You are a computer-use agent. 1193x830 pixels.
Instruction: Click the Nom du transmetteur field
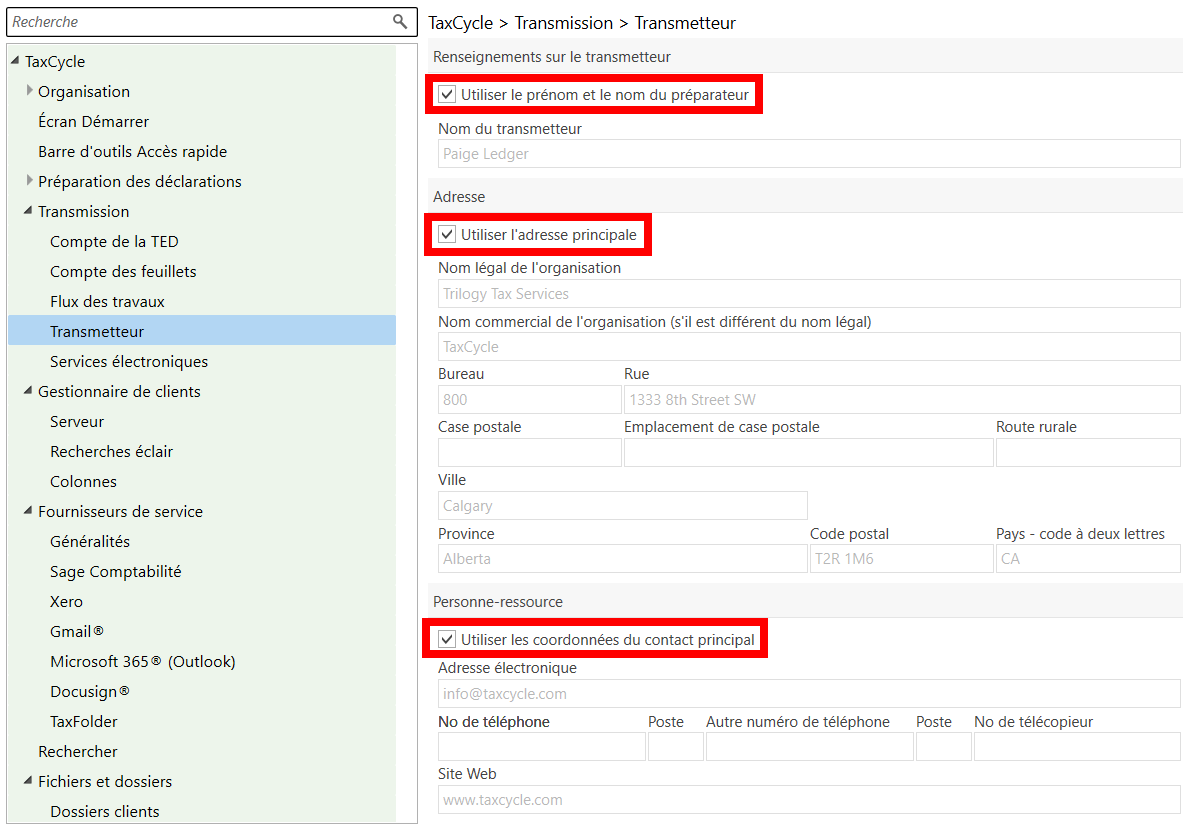pyautogui.click(x=809, y=154)
